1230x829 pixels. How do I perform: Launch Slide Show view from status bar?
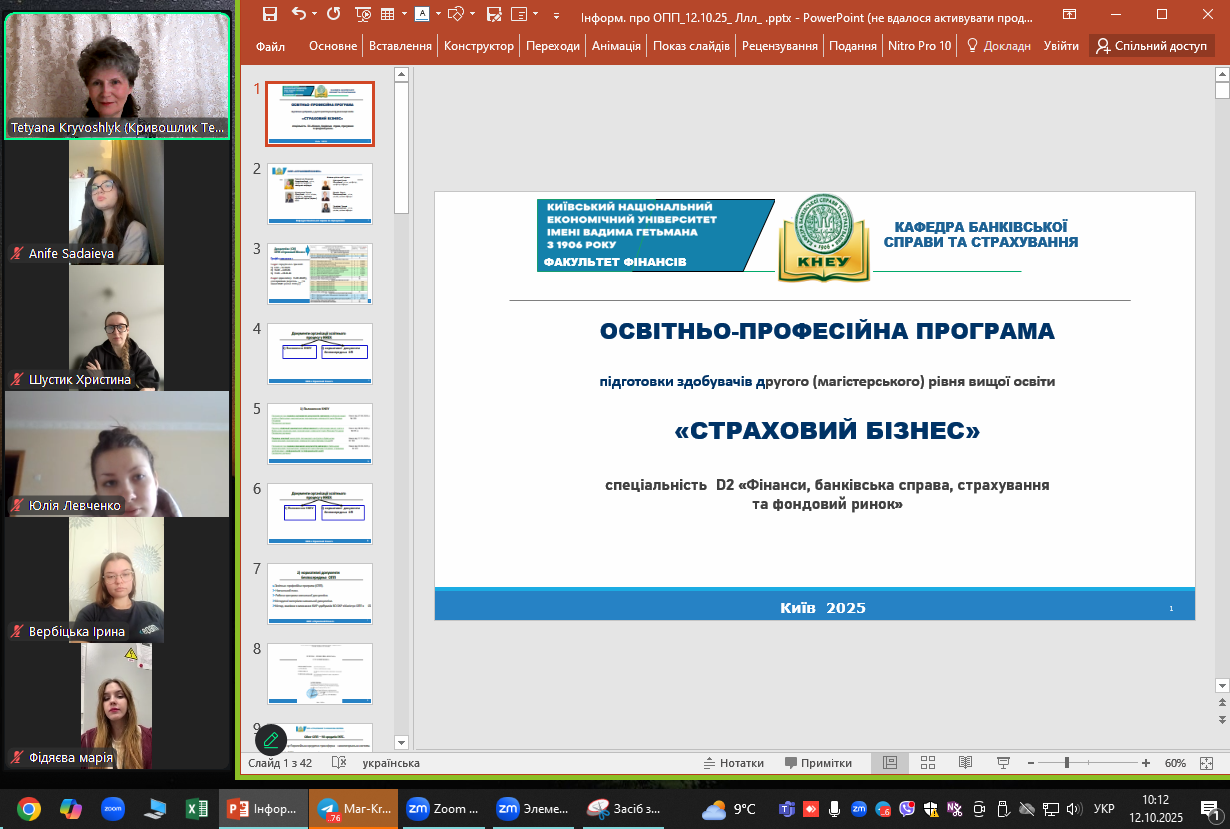click(1003, 763)
